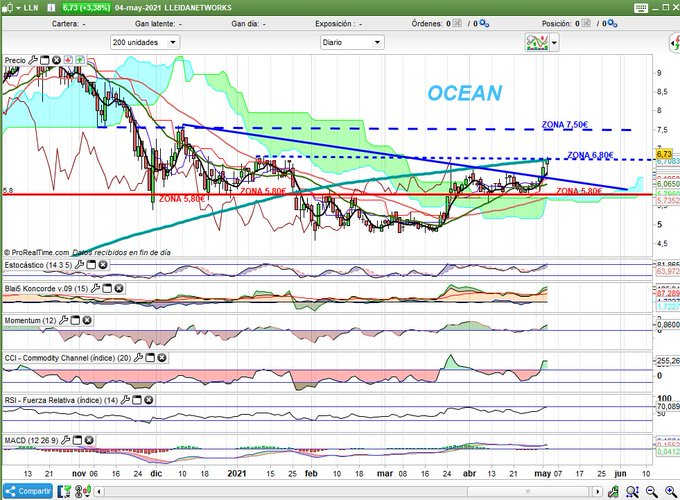680x500 pixels.
Task: Maximize the Estocástico indicator panel
Action: (x=91, y=265)
